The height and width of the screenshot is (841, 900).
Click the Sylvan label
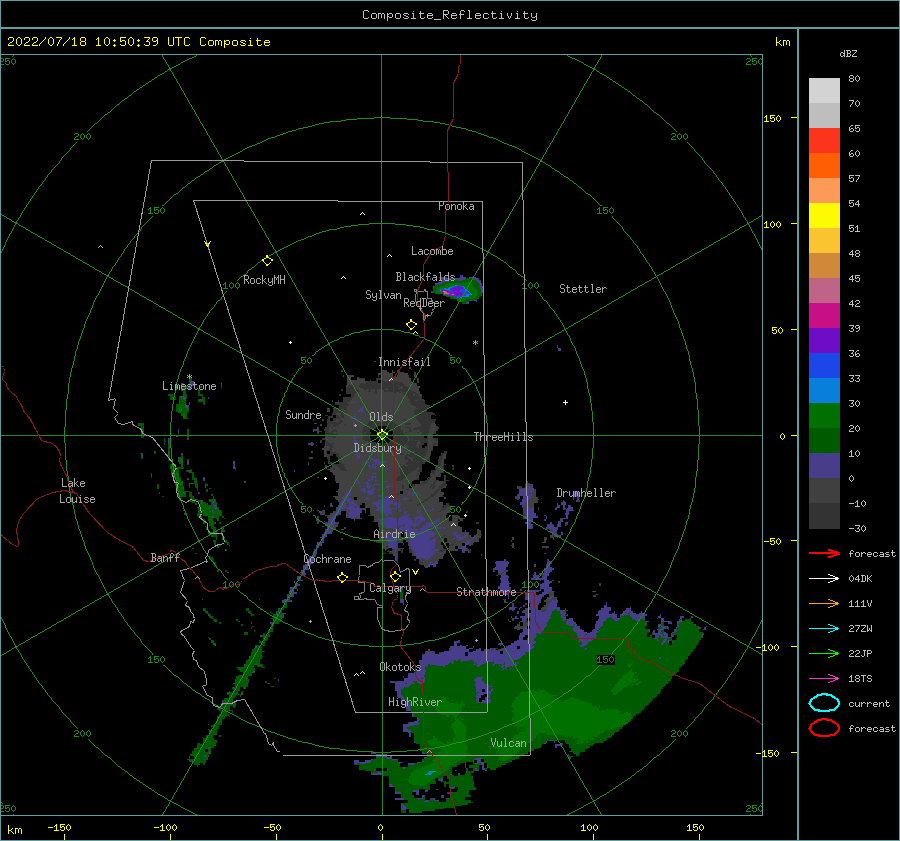[x=383, y=295]
